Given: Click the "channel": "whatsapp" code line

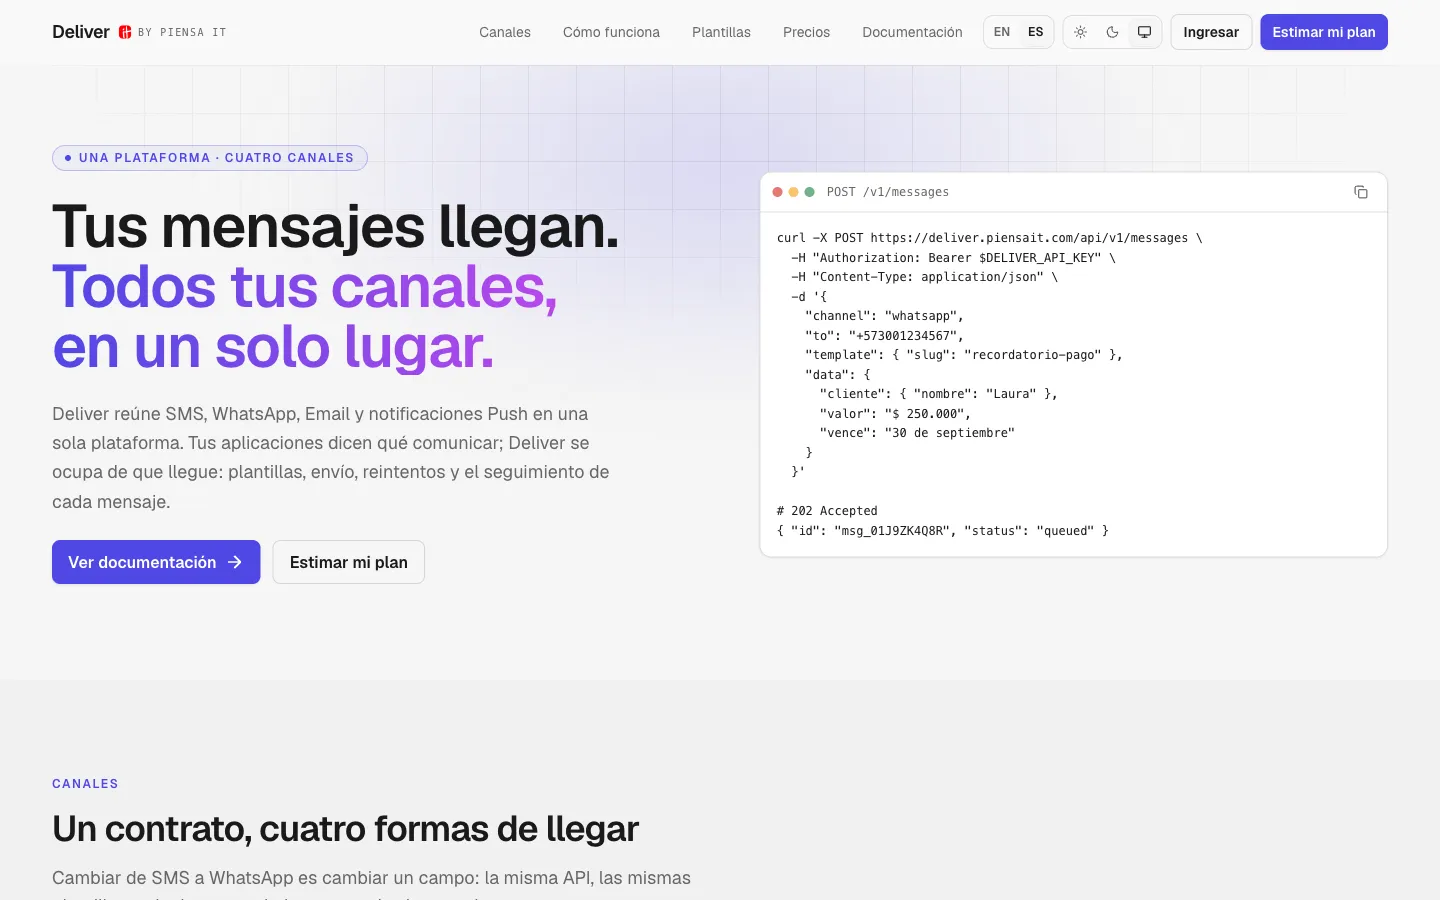Looking at the screenshot, I should pos(884,316).
